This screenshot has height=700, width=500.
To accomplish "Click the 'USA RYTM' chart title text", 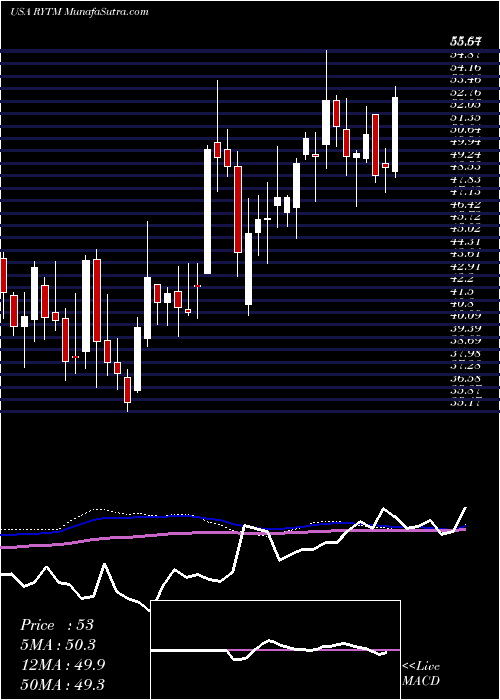I will 38,12.
